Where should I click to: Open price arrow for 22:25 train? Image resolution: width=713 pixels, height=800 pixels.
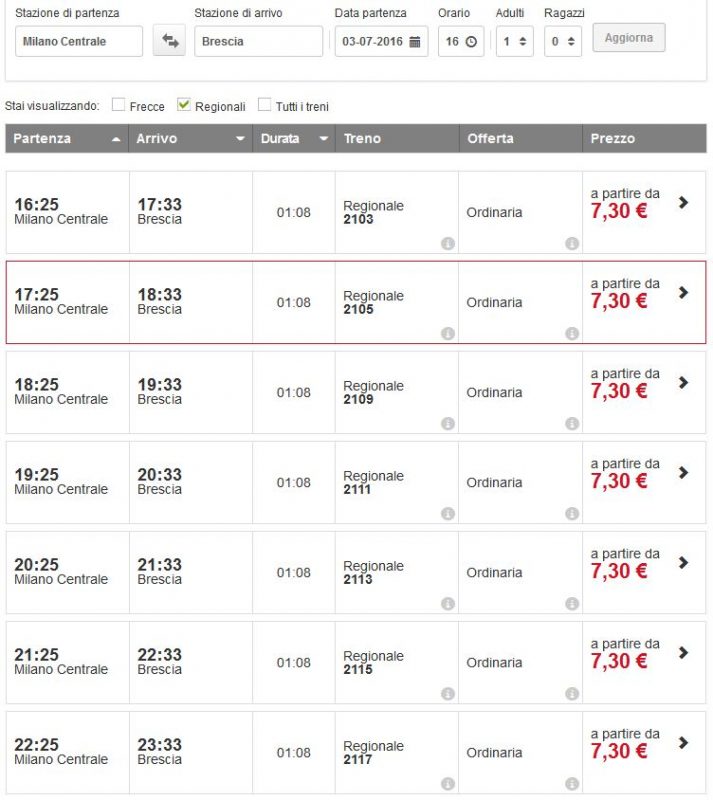coord(683,743)
